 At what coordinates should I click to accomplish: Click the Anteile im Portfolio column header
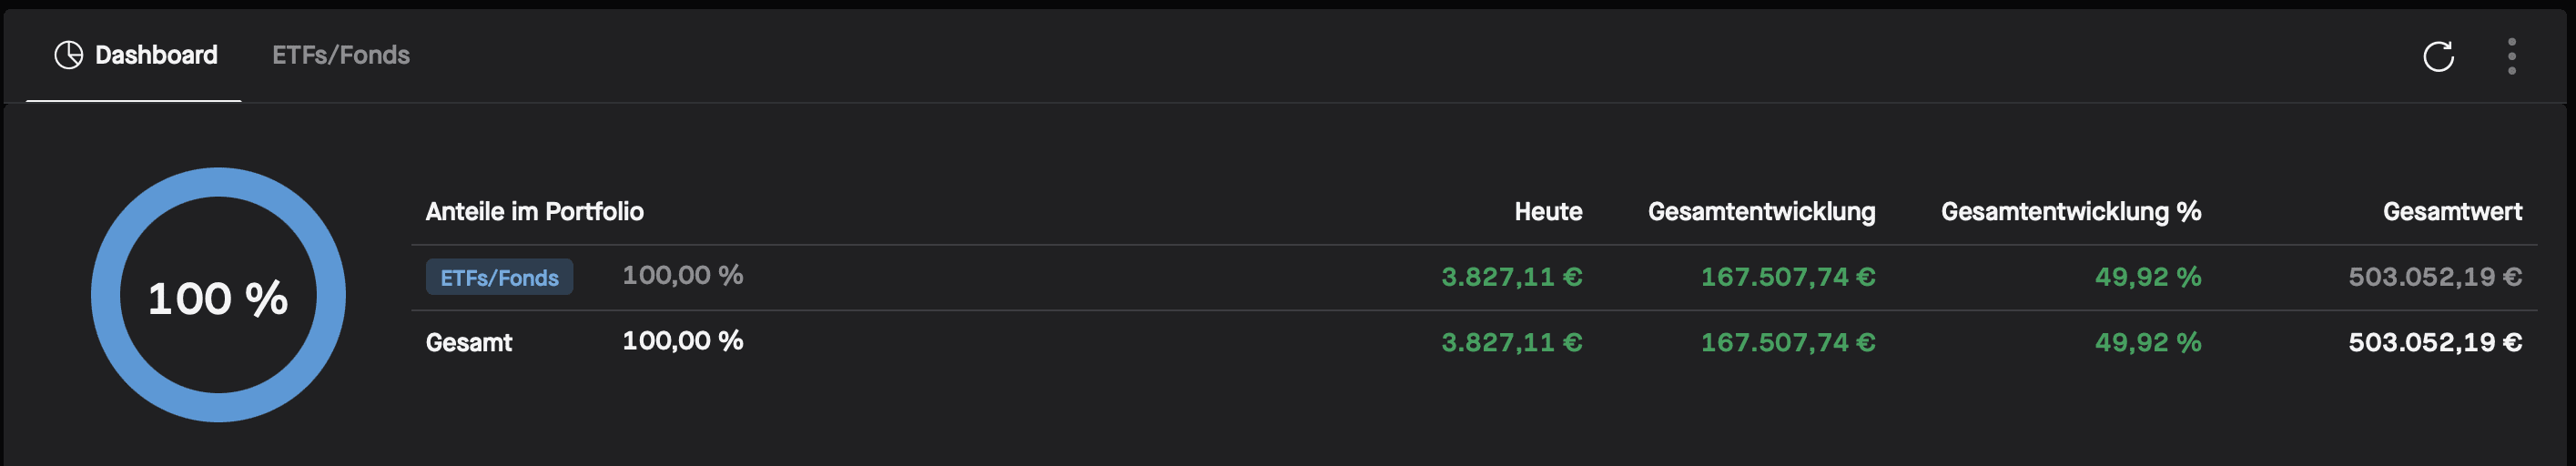pos(534,211)
